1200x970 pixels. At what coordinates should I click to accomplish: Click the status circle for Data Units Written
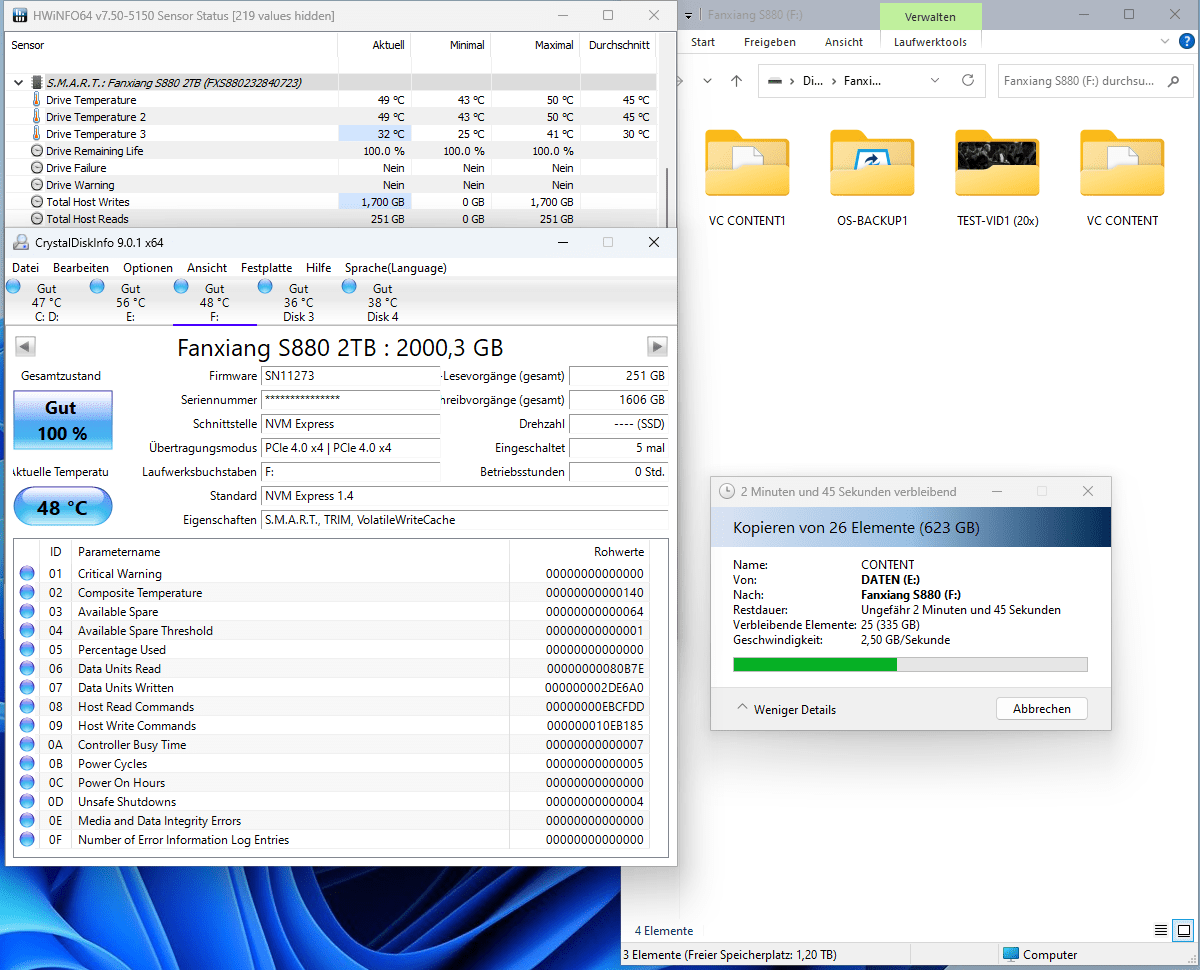(x=26, y=688)
